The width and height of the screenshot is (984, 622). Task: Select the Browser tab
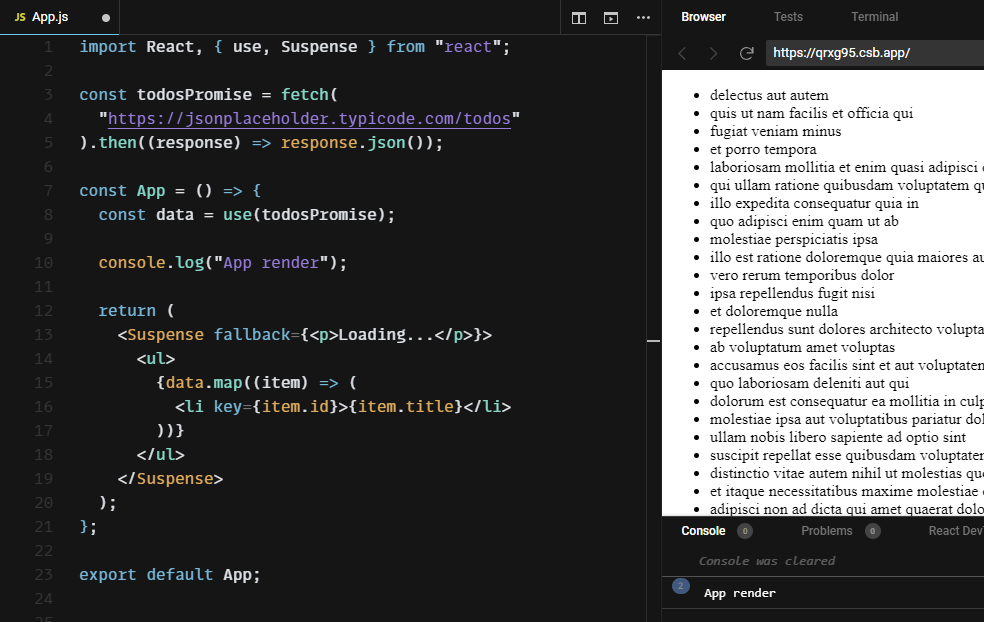pyautogui.click(x=703, y=16)
